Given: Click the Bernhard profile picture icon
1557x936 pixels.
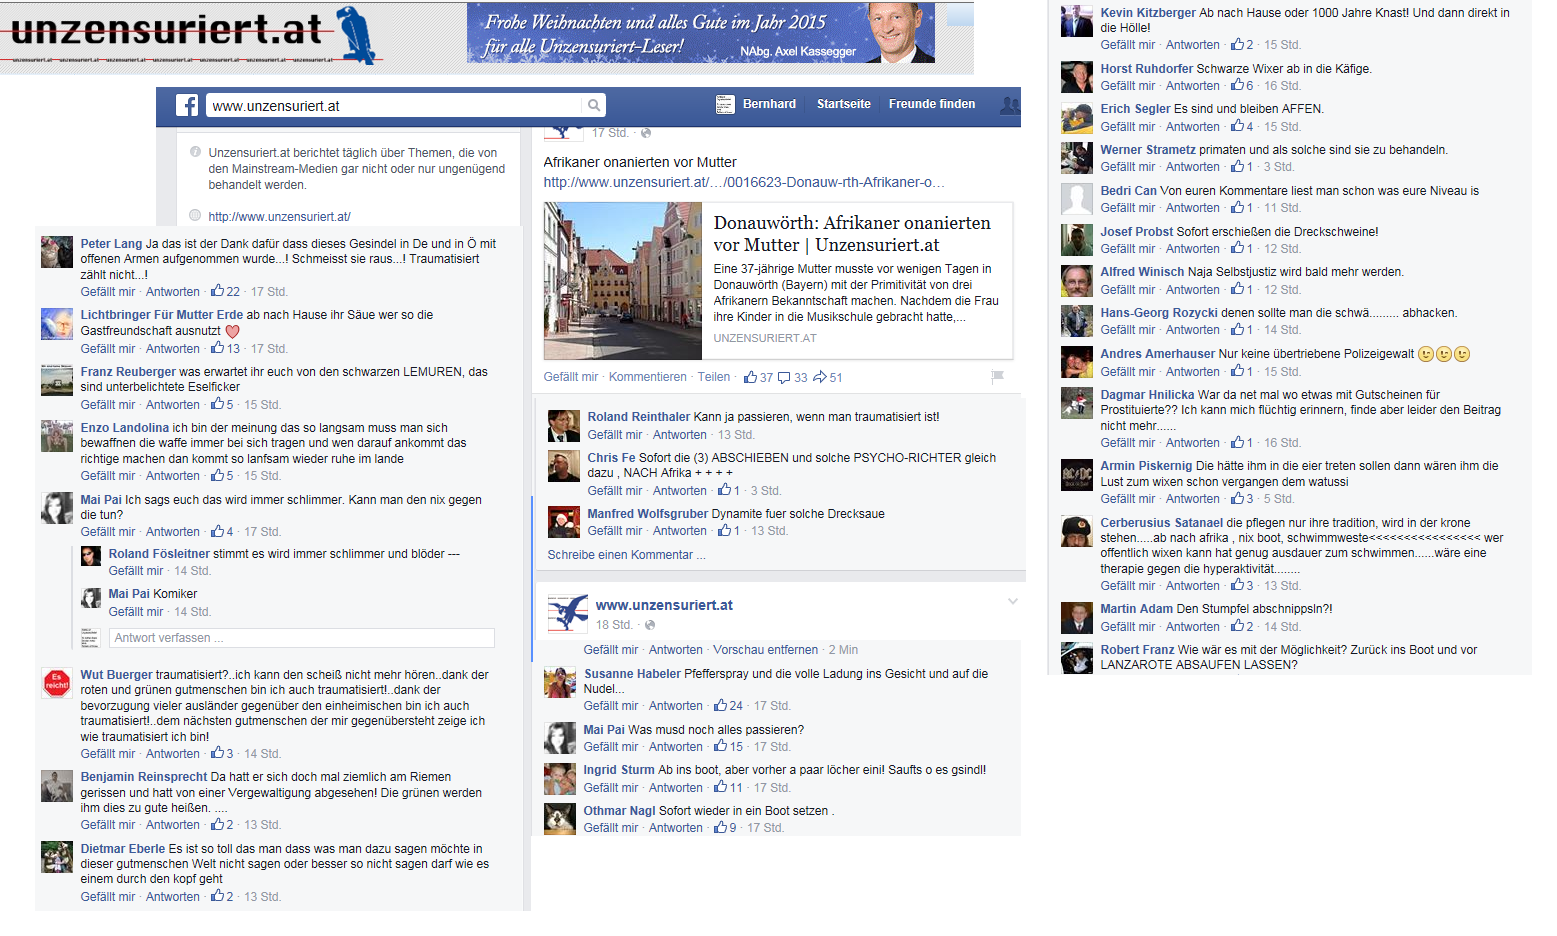Looking at the screenshot, I should [725, 104].
